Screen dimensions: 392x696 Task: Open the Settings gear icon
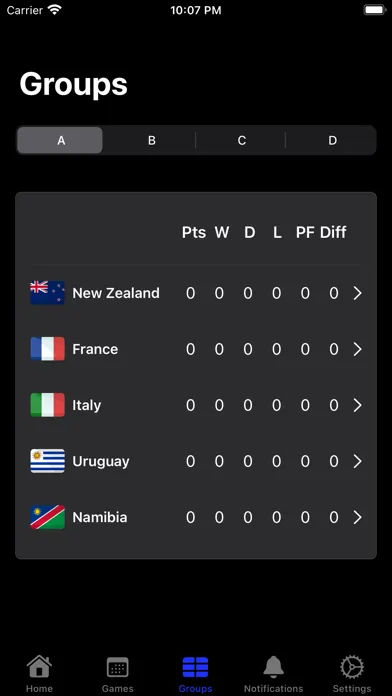pos(352,667)
